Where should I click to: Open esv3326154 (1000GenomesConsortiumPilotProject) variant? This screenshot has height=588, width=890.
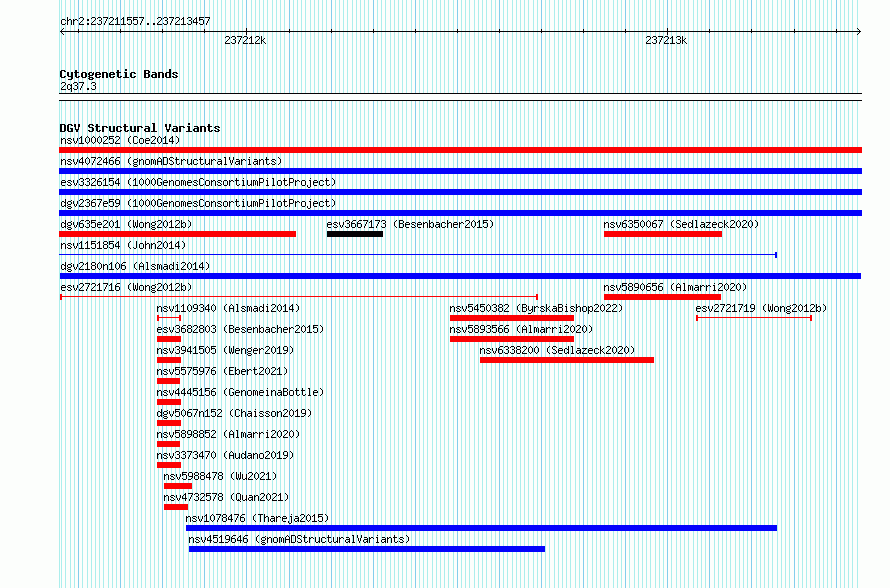click(198, 182)
